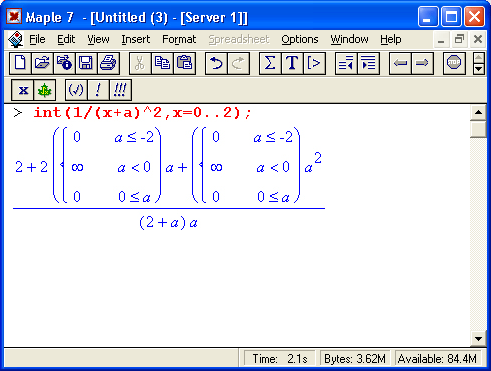Undo the last operation with arrow icon
Image resolution: width=491 pixels, height=371 pixels.
pyautogui.click(x=216, y=63)
